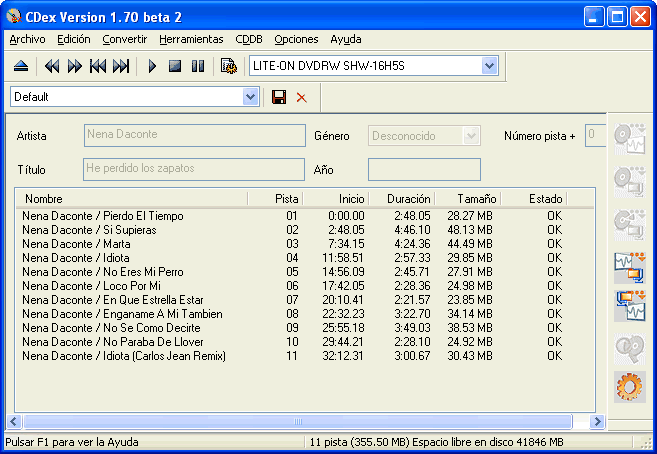657x454 pixels.
Task: Click the eject CD tray icon
Action: [22, 66]
